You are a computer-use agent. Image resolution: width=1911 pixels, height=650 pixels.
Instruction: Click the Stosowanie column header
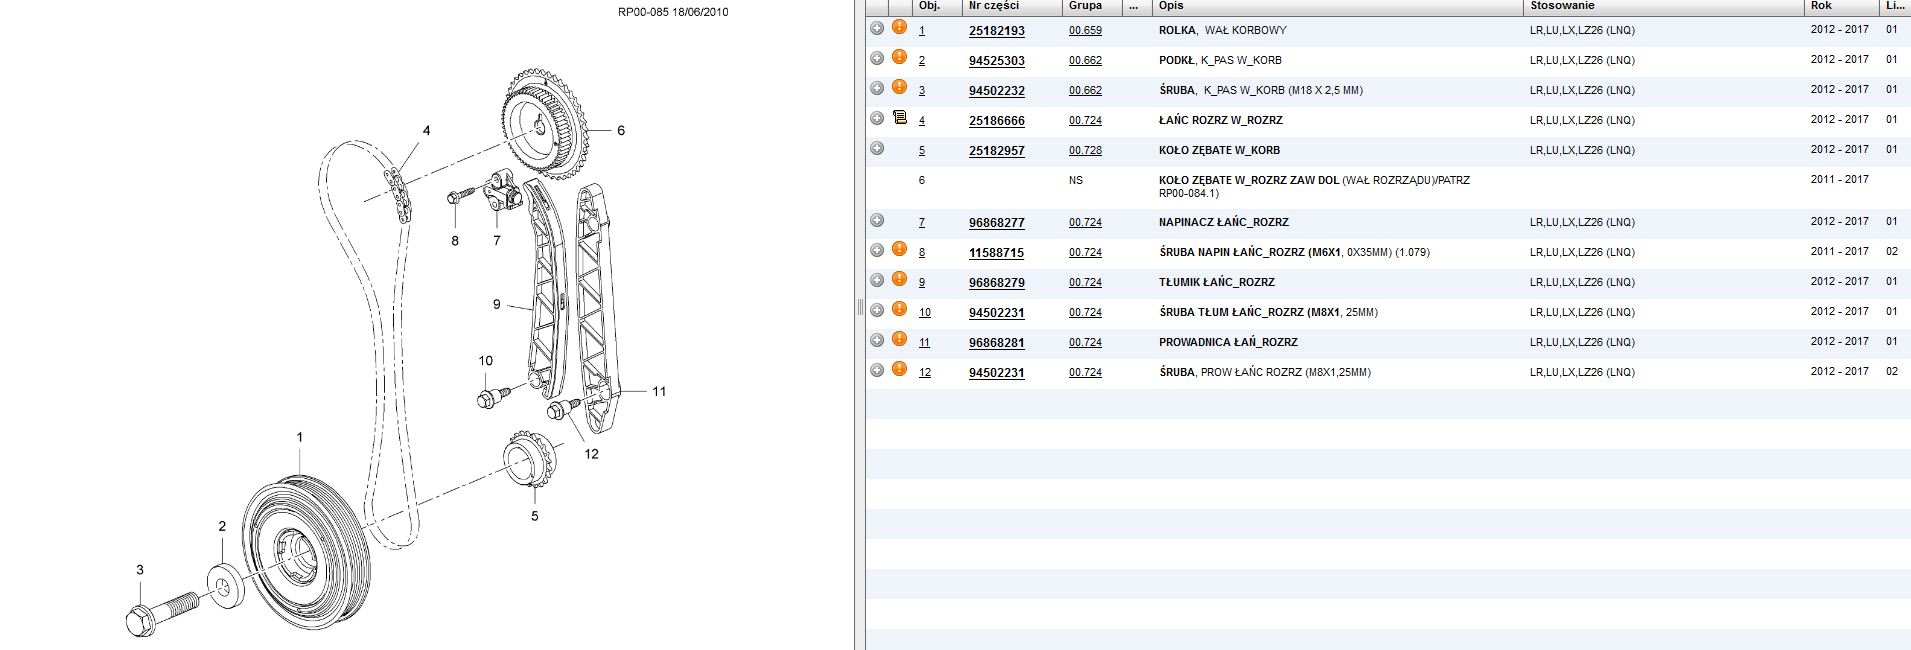tap(1562, 6)
